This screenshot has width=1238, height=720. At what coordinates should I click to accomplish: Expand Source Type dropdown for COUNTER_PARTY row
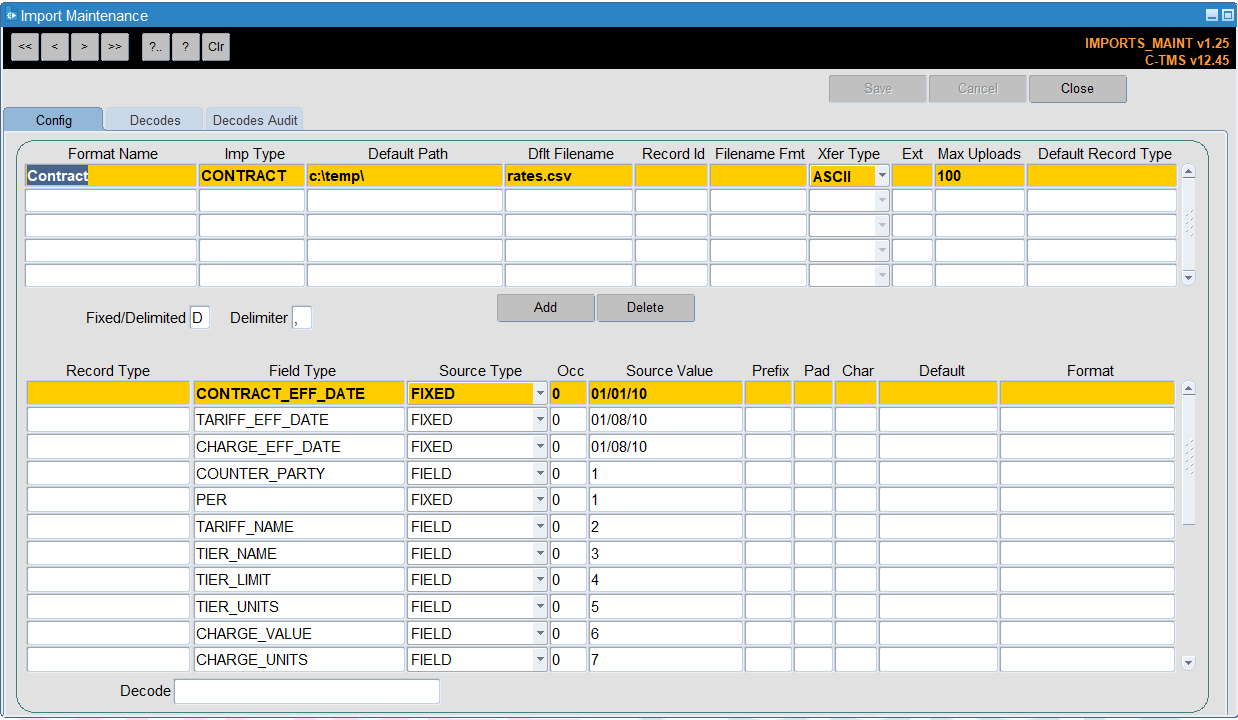coord(540,474)
